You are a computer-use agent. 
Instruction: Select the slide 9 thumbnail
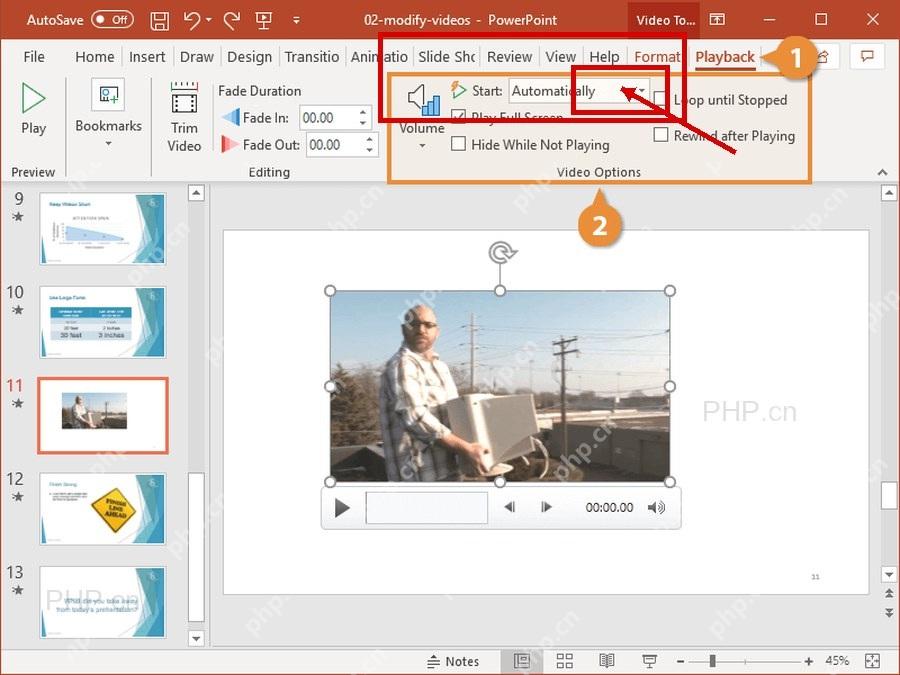[103, 228]
